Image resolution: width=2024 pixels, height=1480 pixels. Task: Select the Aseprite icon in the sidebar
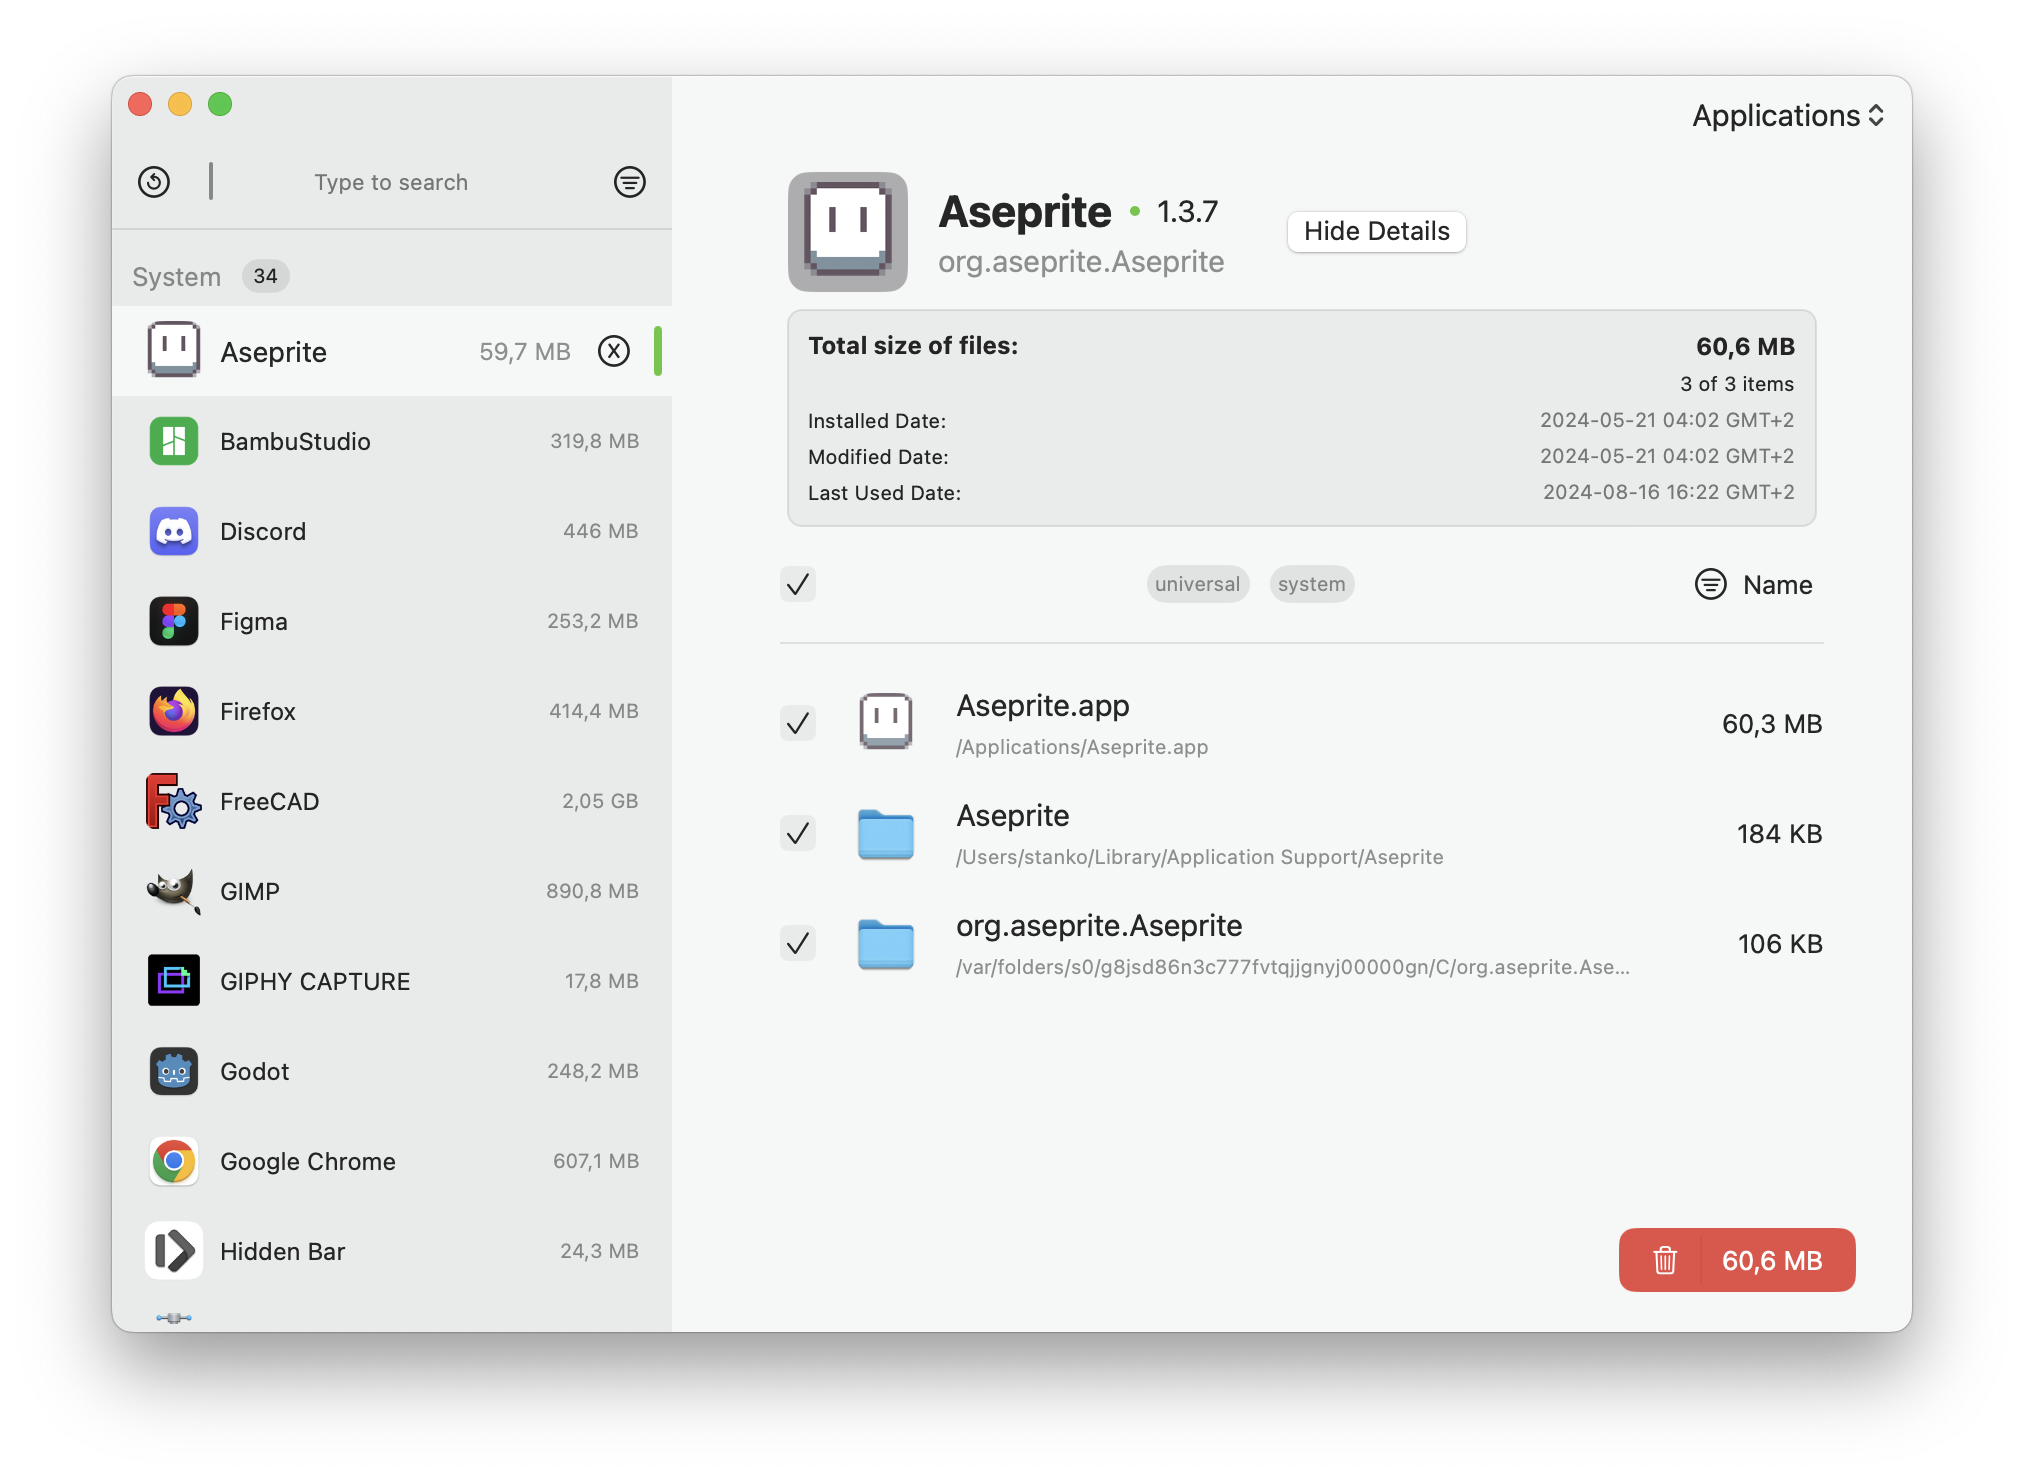tap(174, 350)
